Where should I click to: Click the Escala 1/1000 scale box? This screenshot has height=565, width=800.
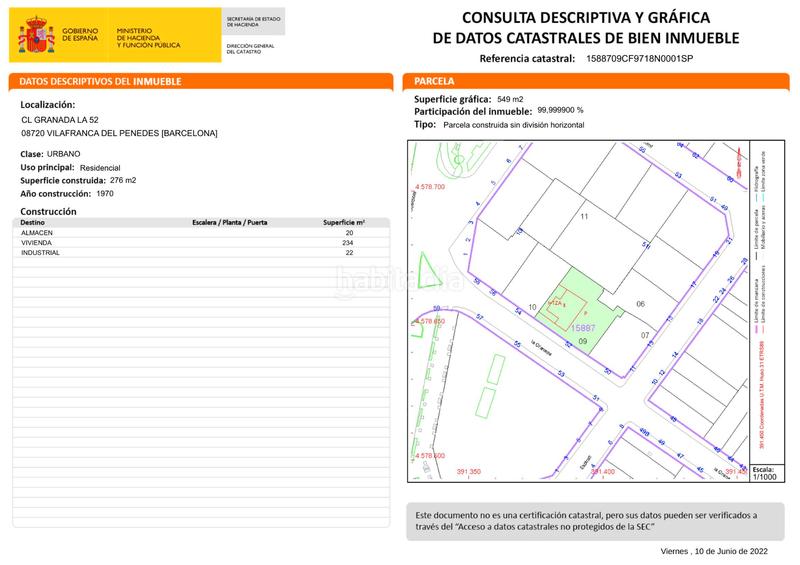(x=765, y=473)
